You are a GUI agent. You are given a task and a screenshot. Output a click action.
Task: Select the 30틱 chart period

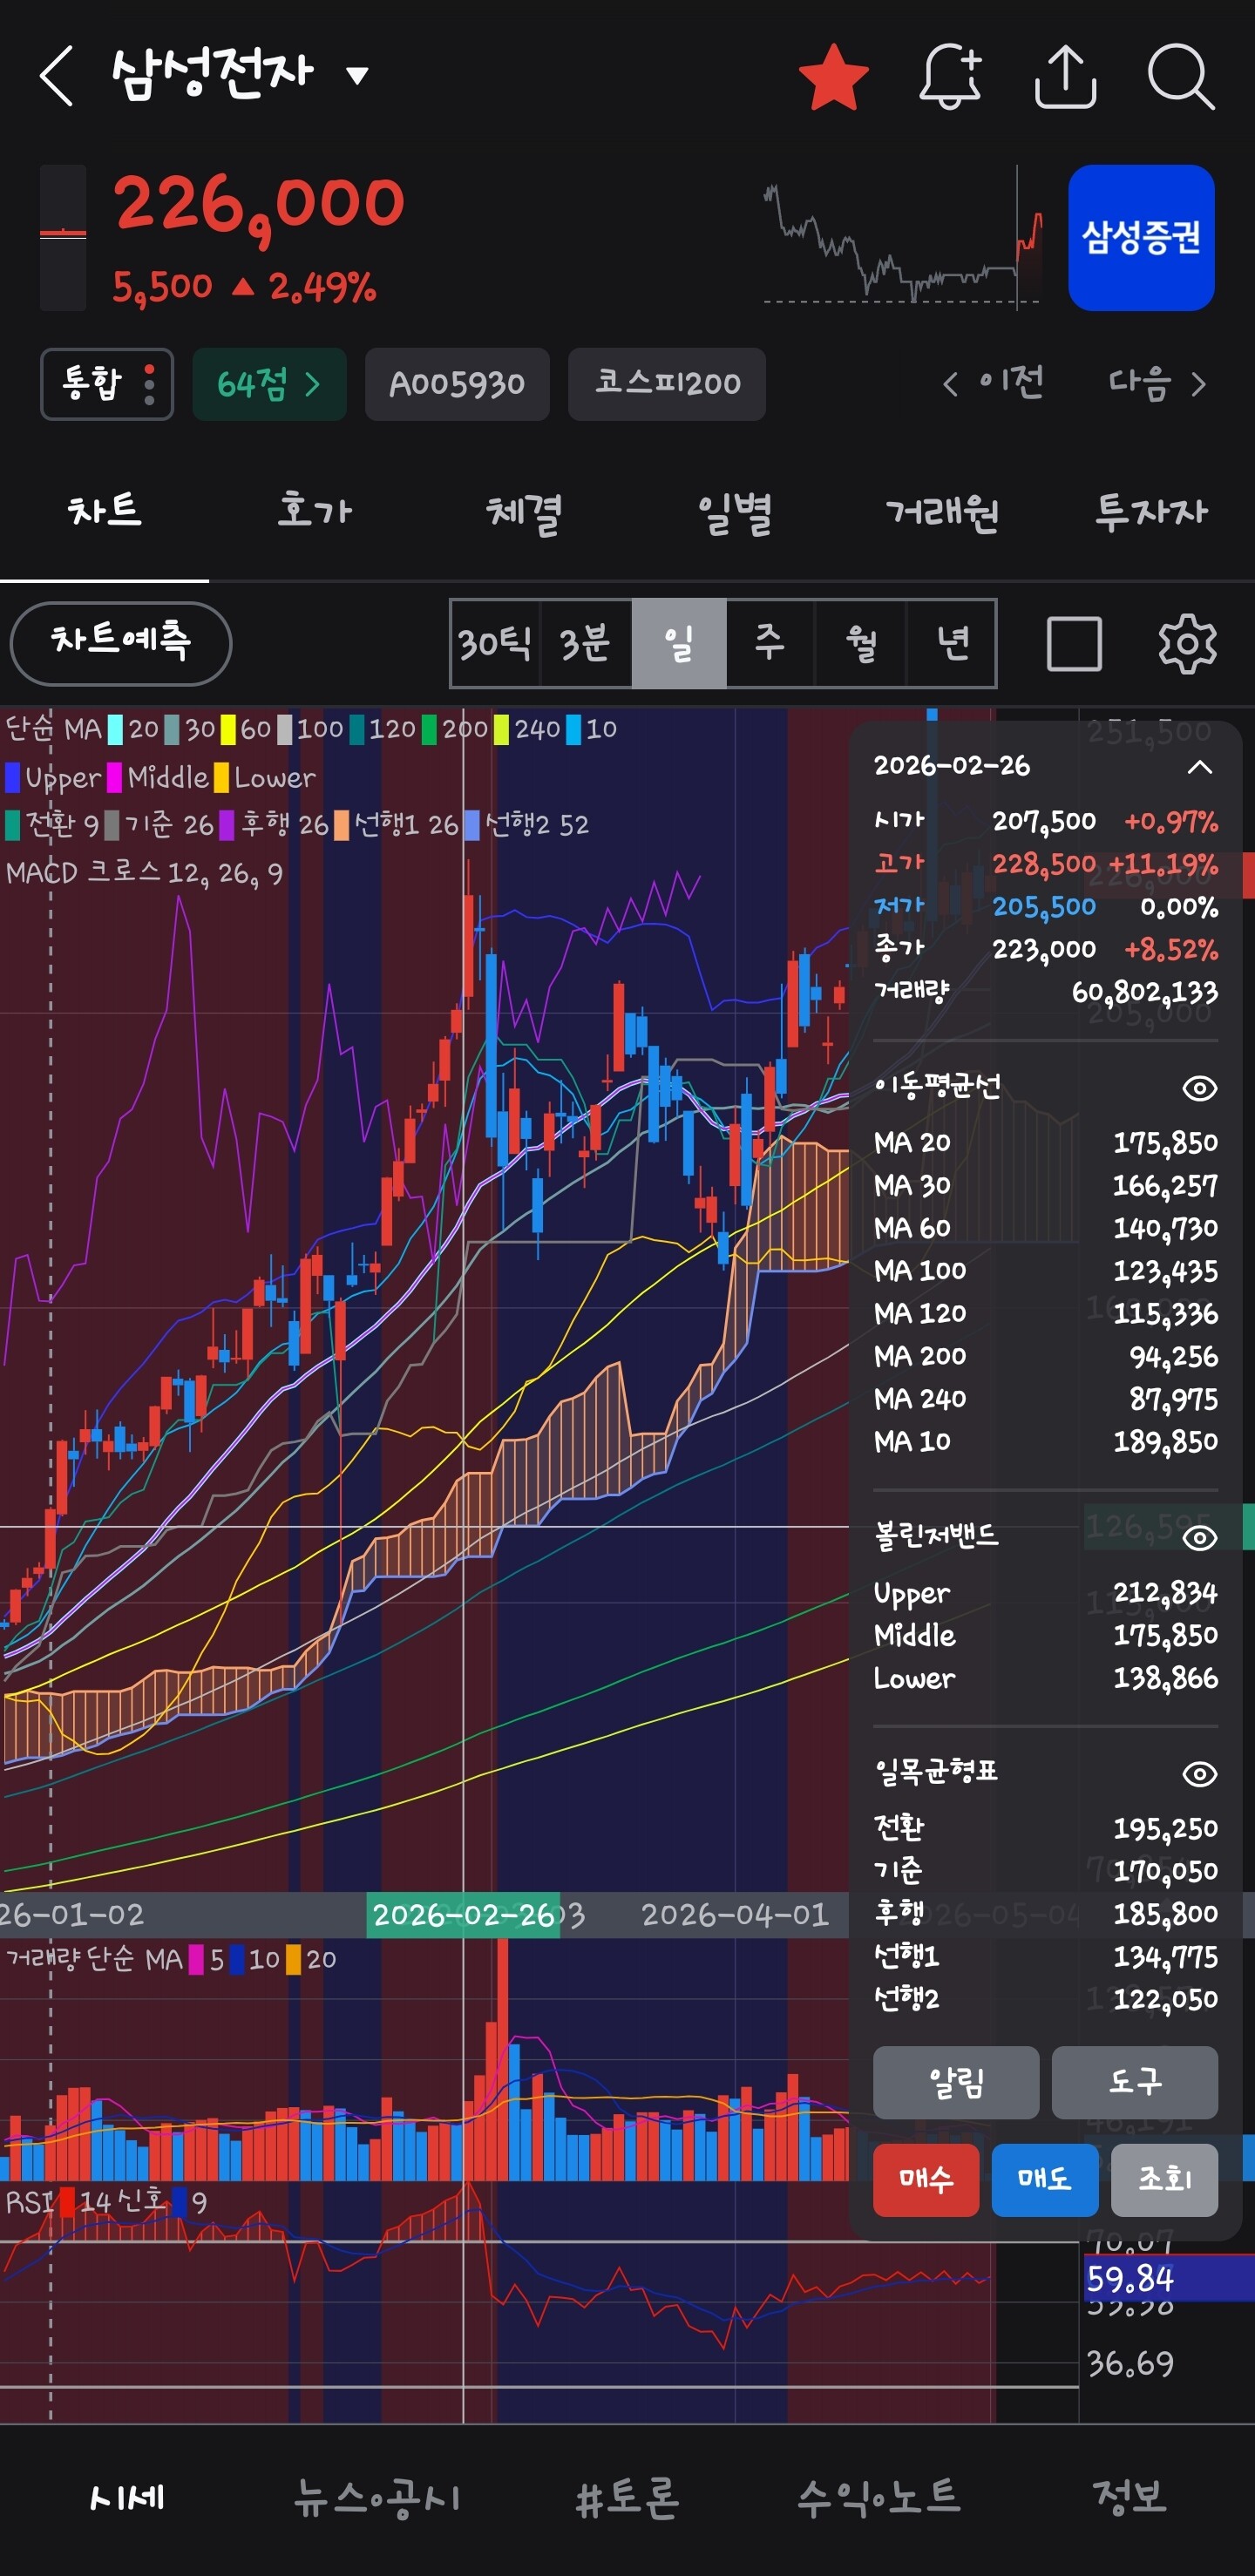pyautogui.click(x=495, y=643)
